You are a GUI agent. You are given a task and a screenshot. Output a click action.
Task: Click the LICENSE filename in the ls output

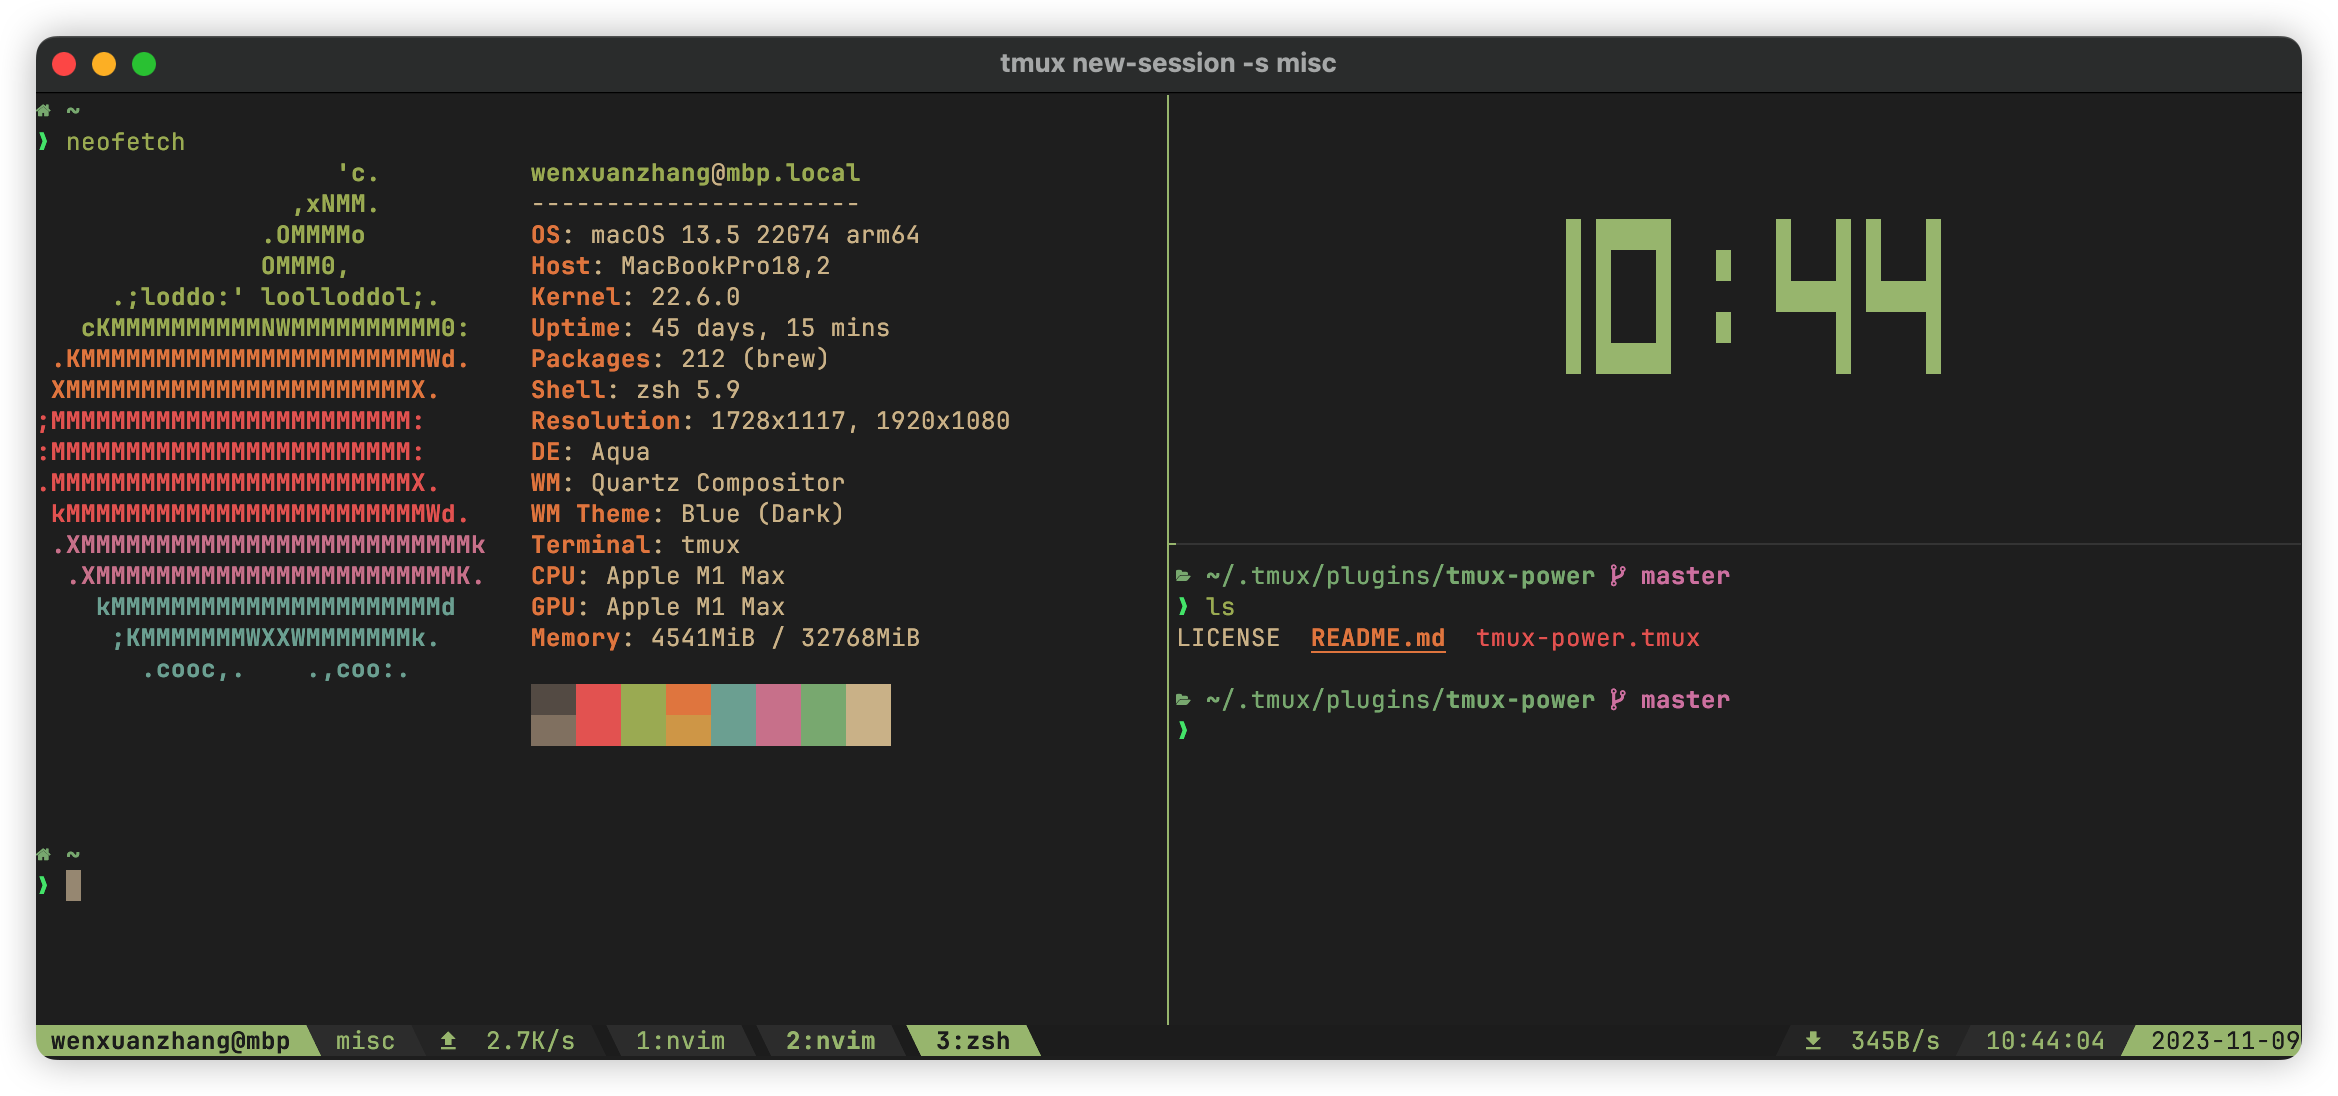click(x=1230, y=637)
